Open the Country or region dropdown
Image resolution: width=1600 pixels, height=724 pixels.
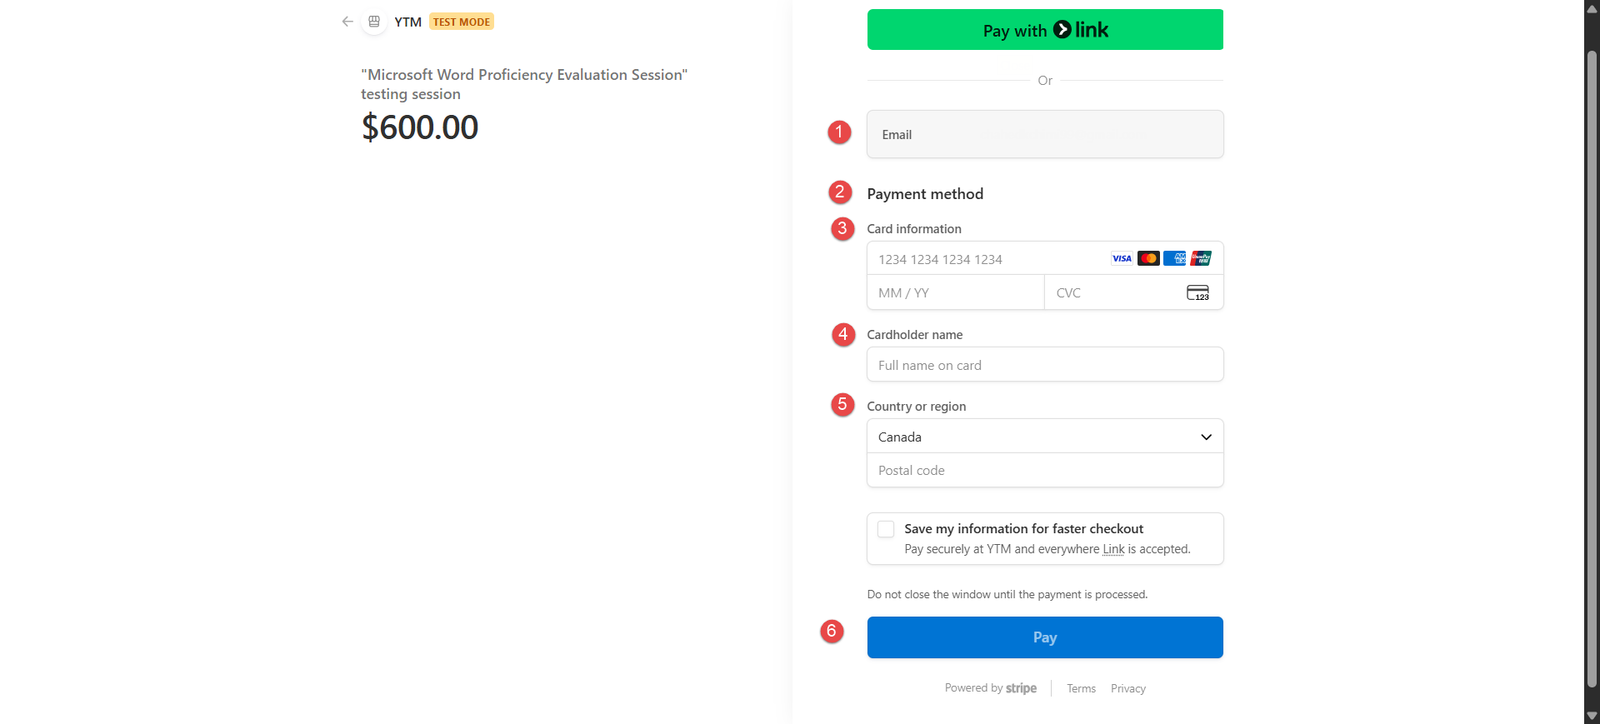1044,437
